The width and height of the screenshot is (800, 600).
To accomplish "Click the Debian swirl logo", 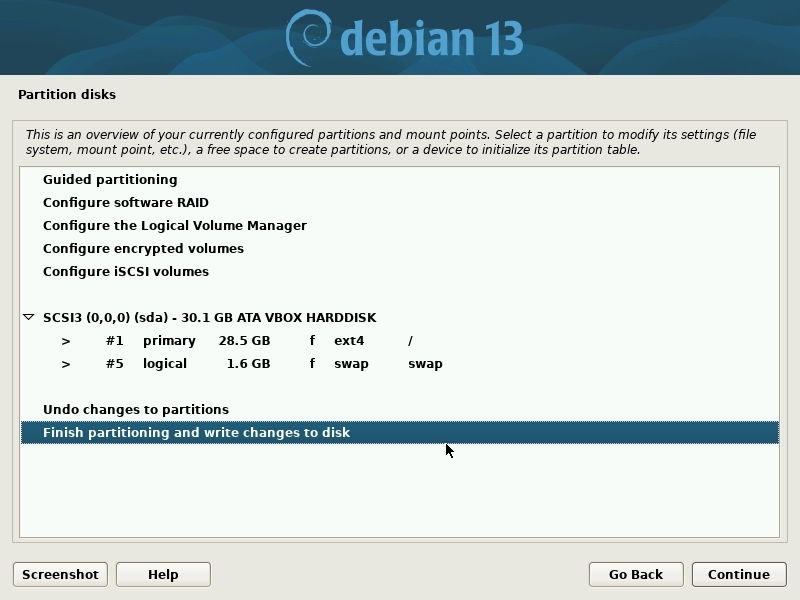I will pos(309,38).
